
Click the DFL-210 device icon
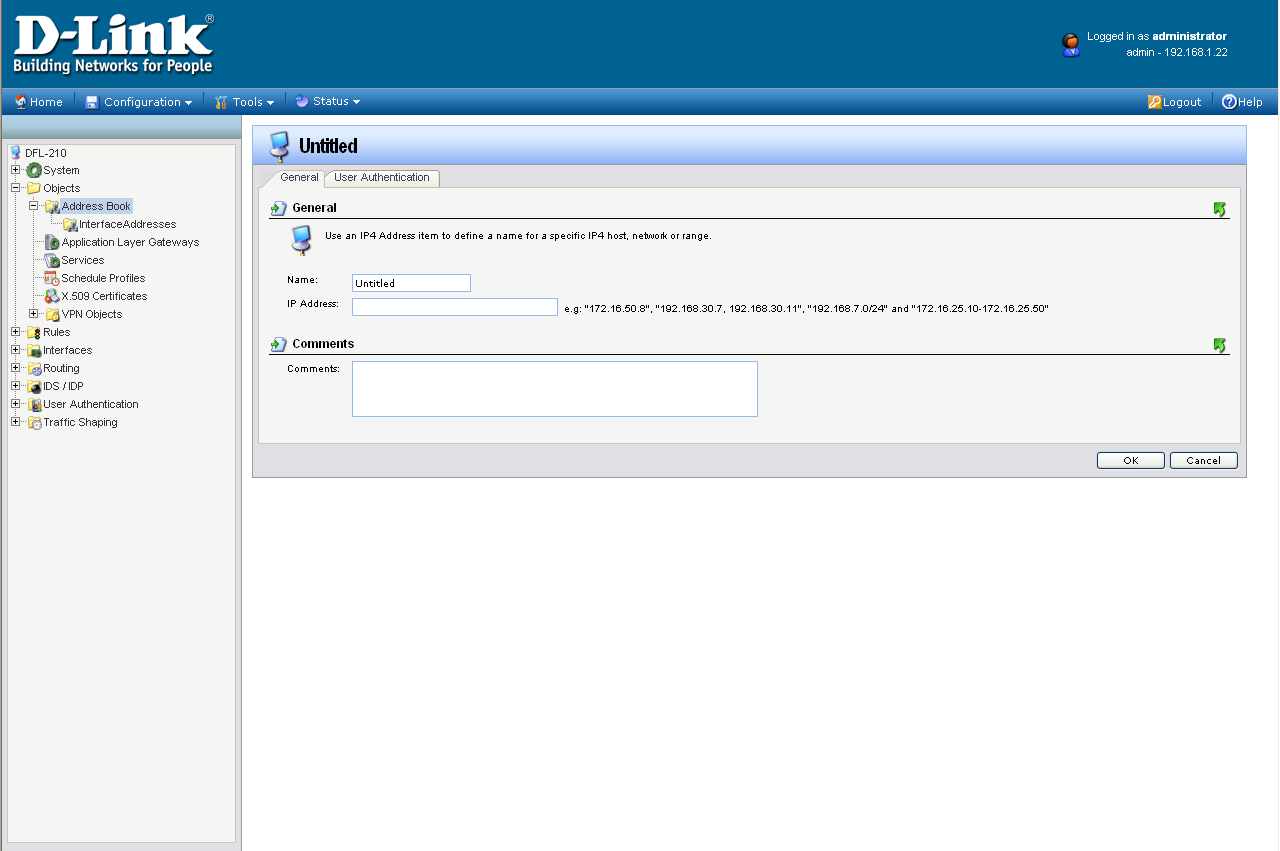15,152
